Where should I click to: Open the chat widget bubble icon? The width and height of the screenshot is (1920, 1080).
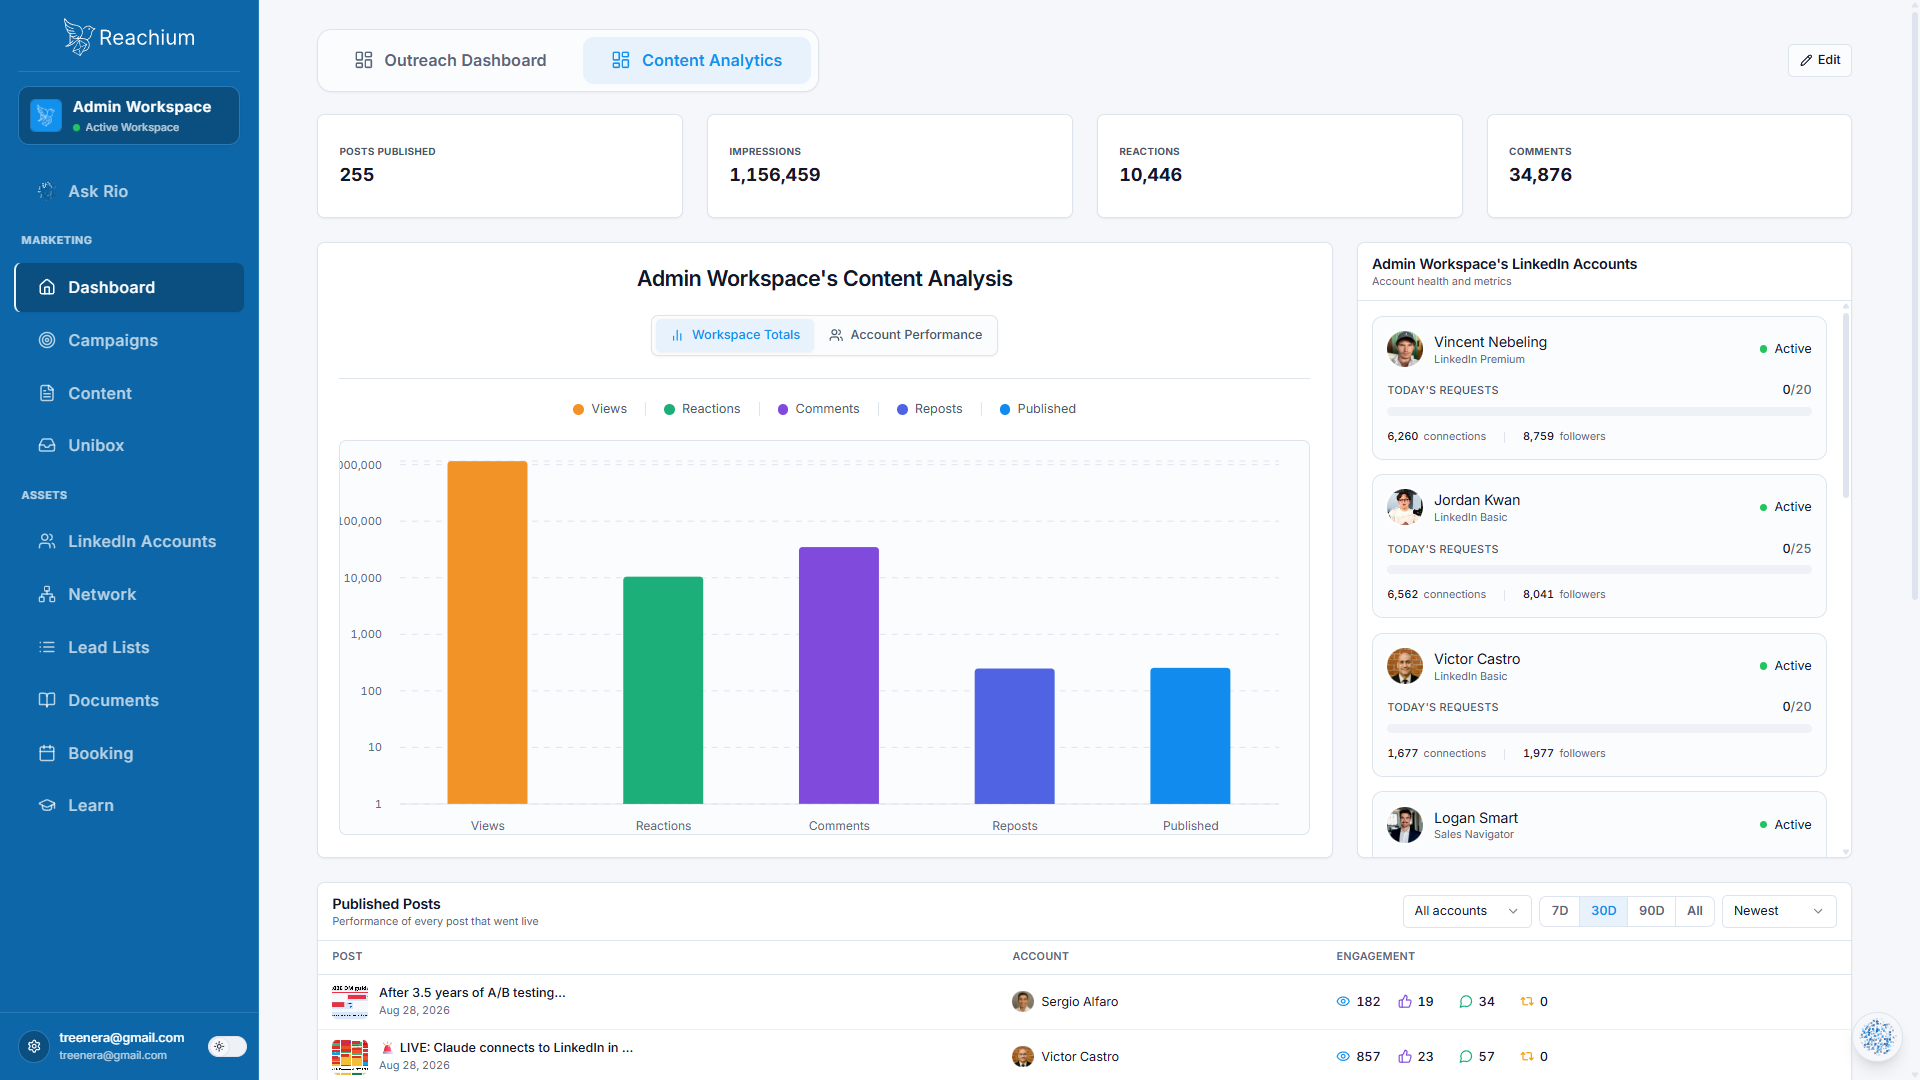1877,1037
